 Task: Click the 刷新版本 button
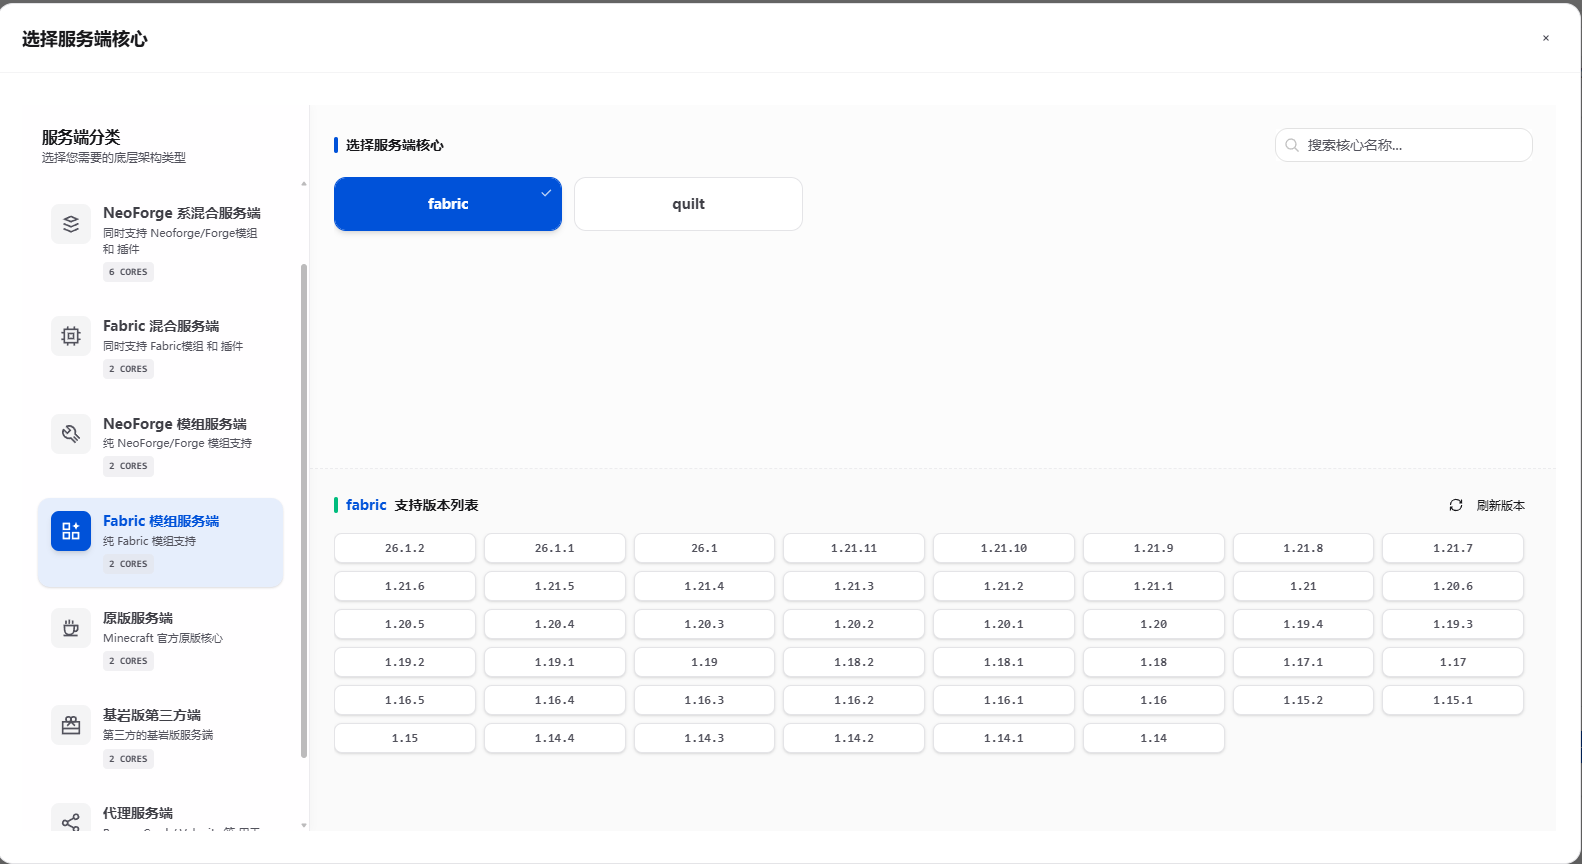pyautogui.click(x=1487, y=505)
